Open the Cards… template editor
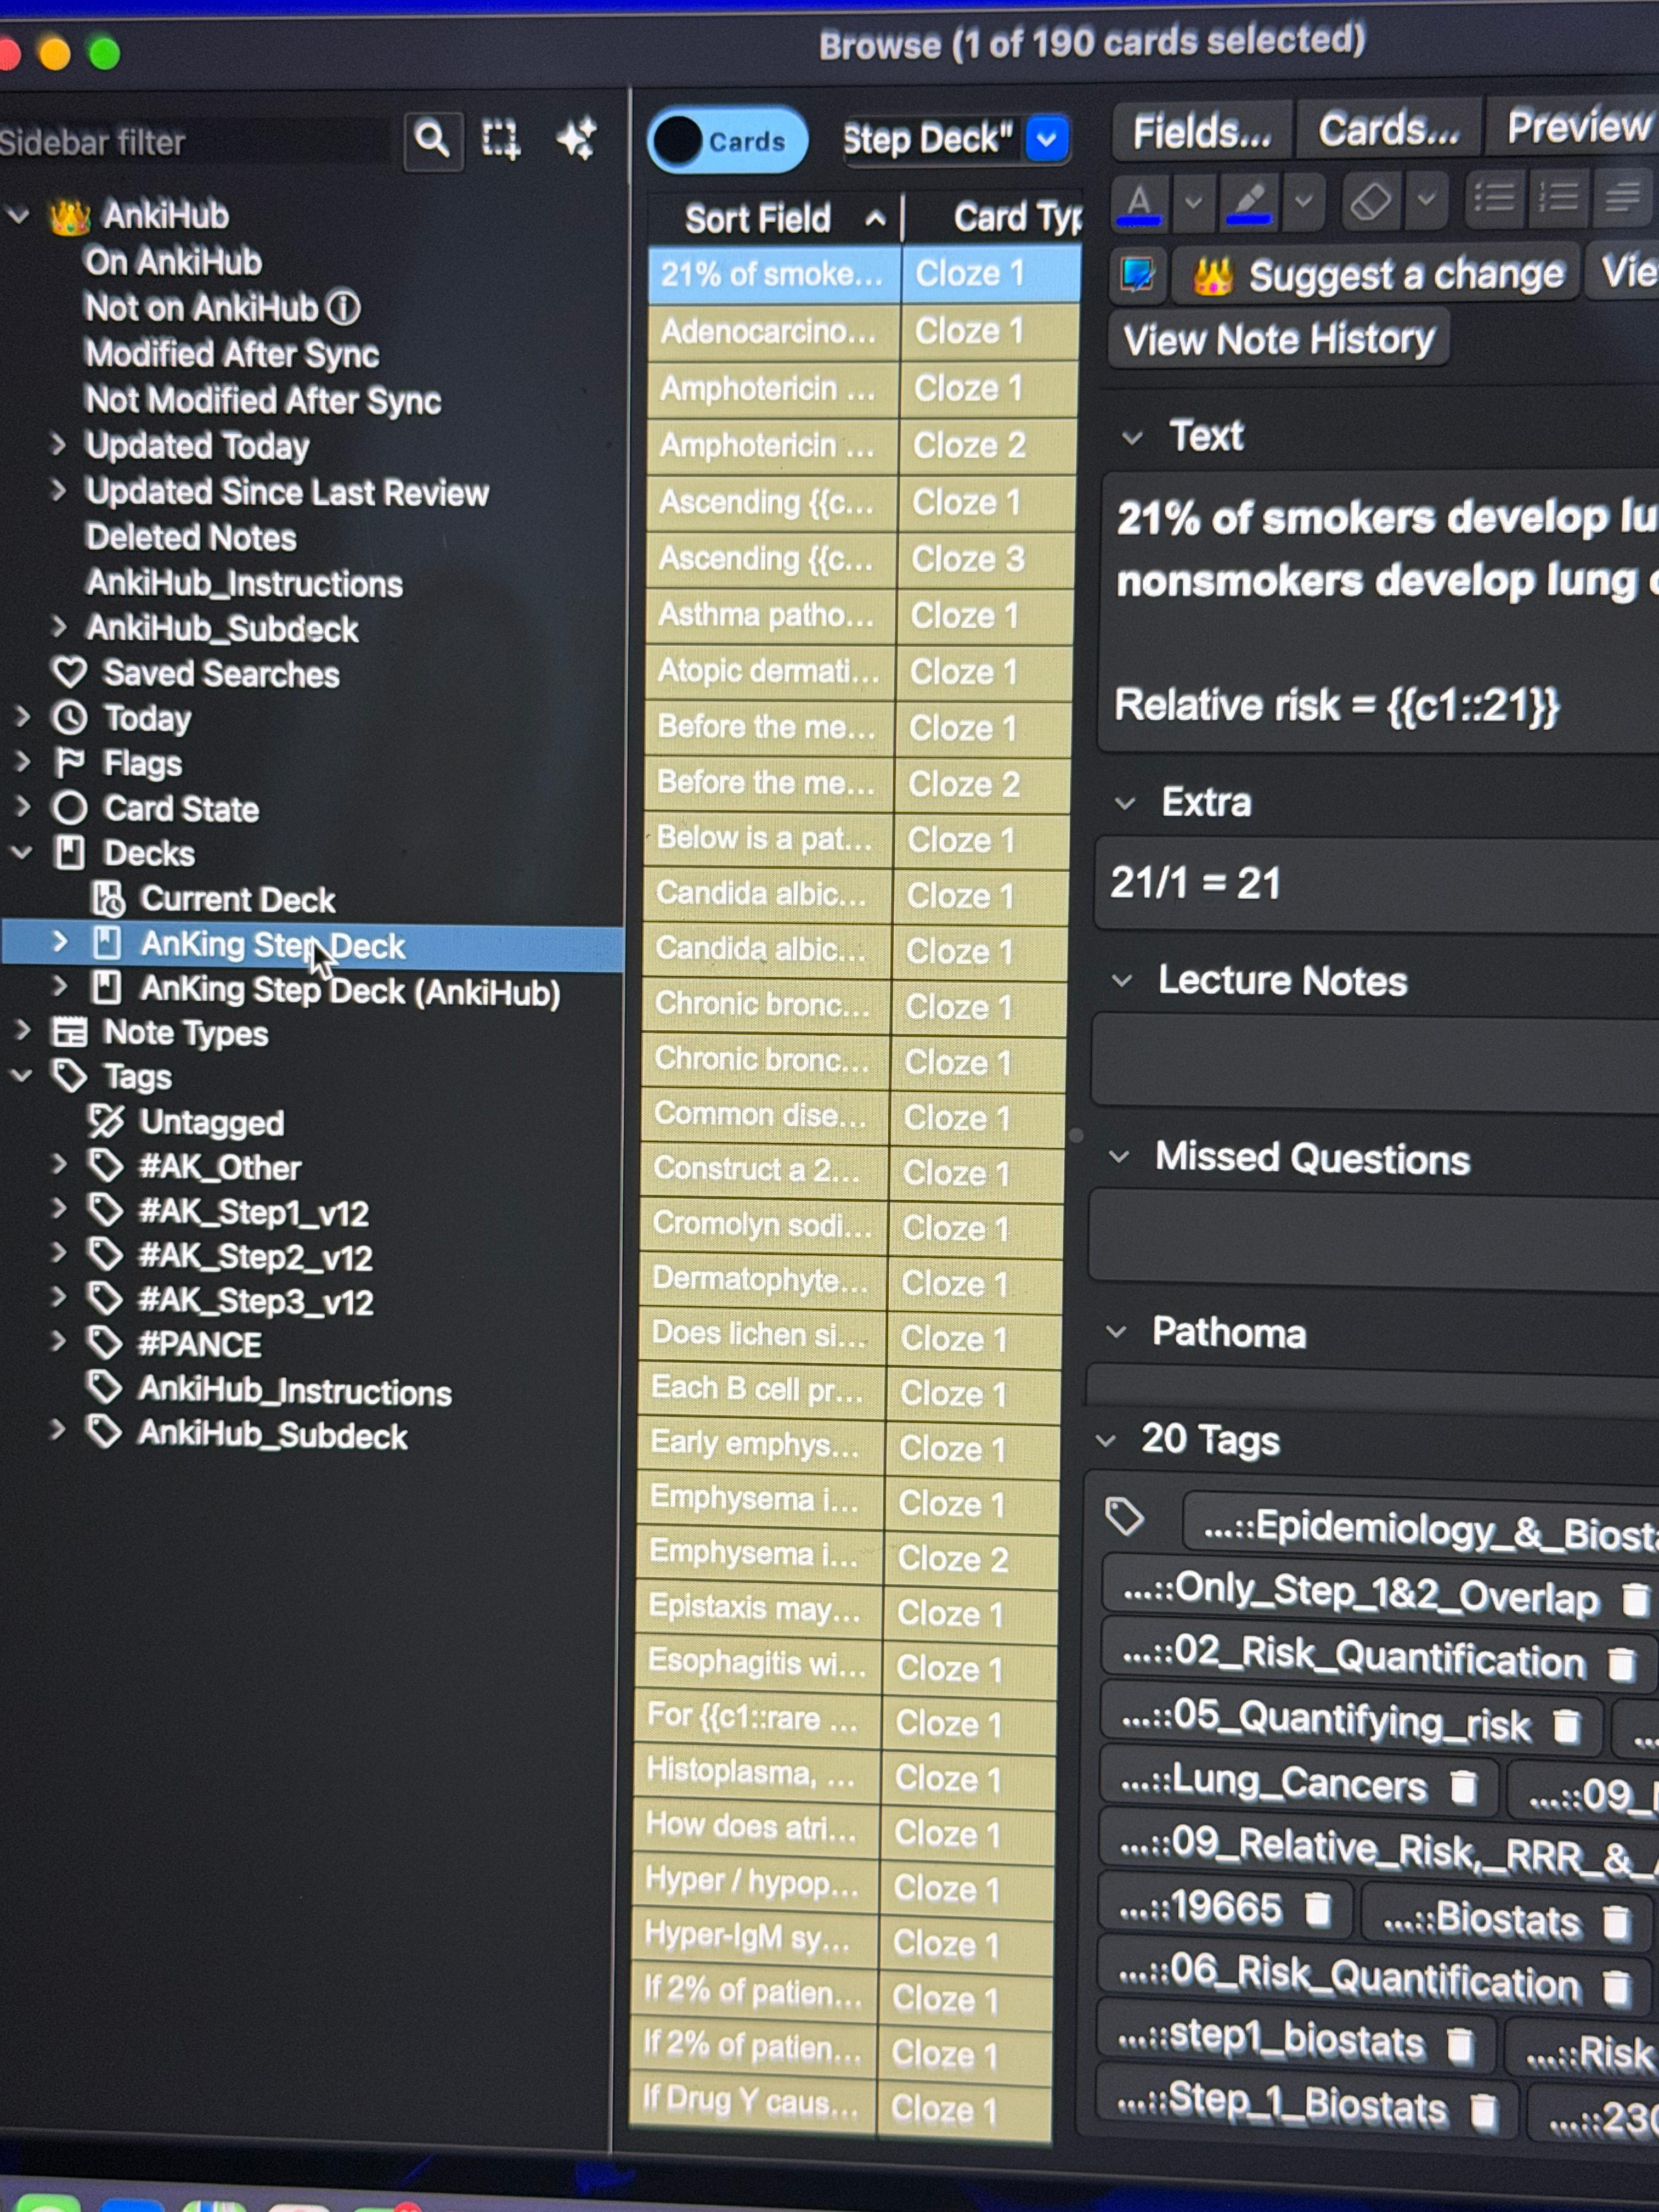Viewport: 1659px width, 2212px height. [x=1389, y=129]
